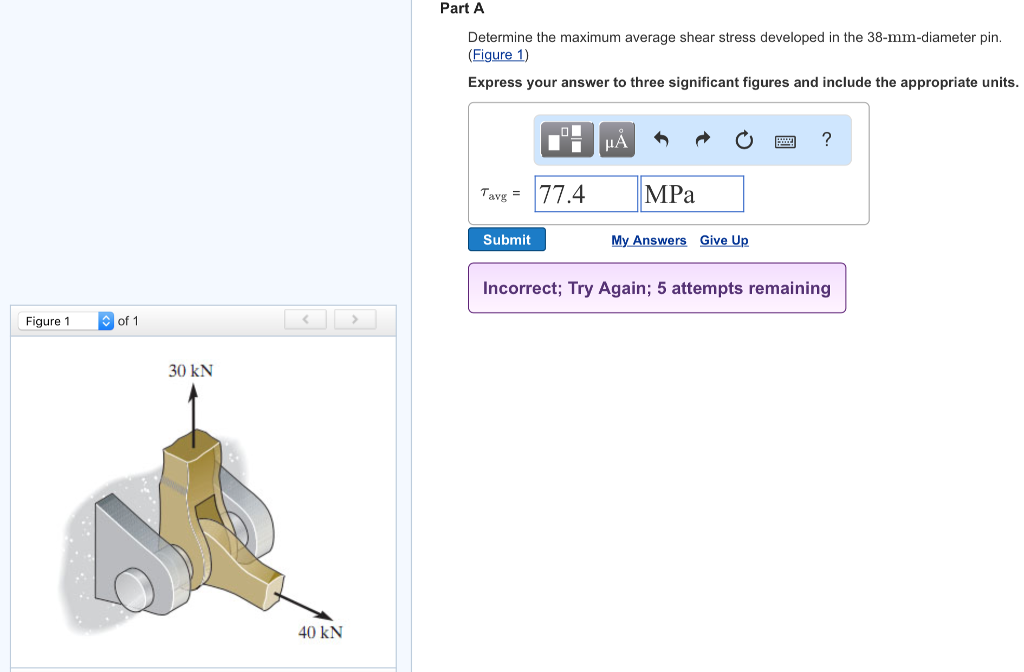1024x672 pixels.
Task: Click the value field containing 77.4
Action: 586,194
